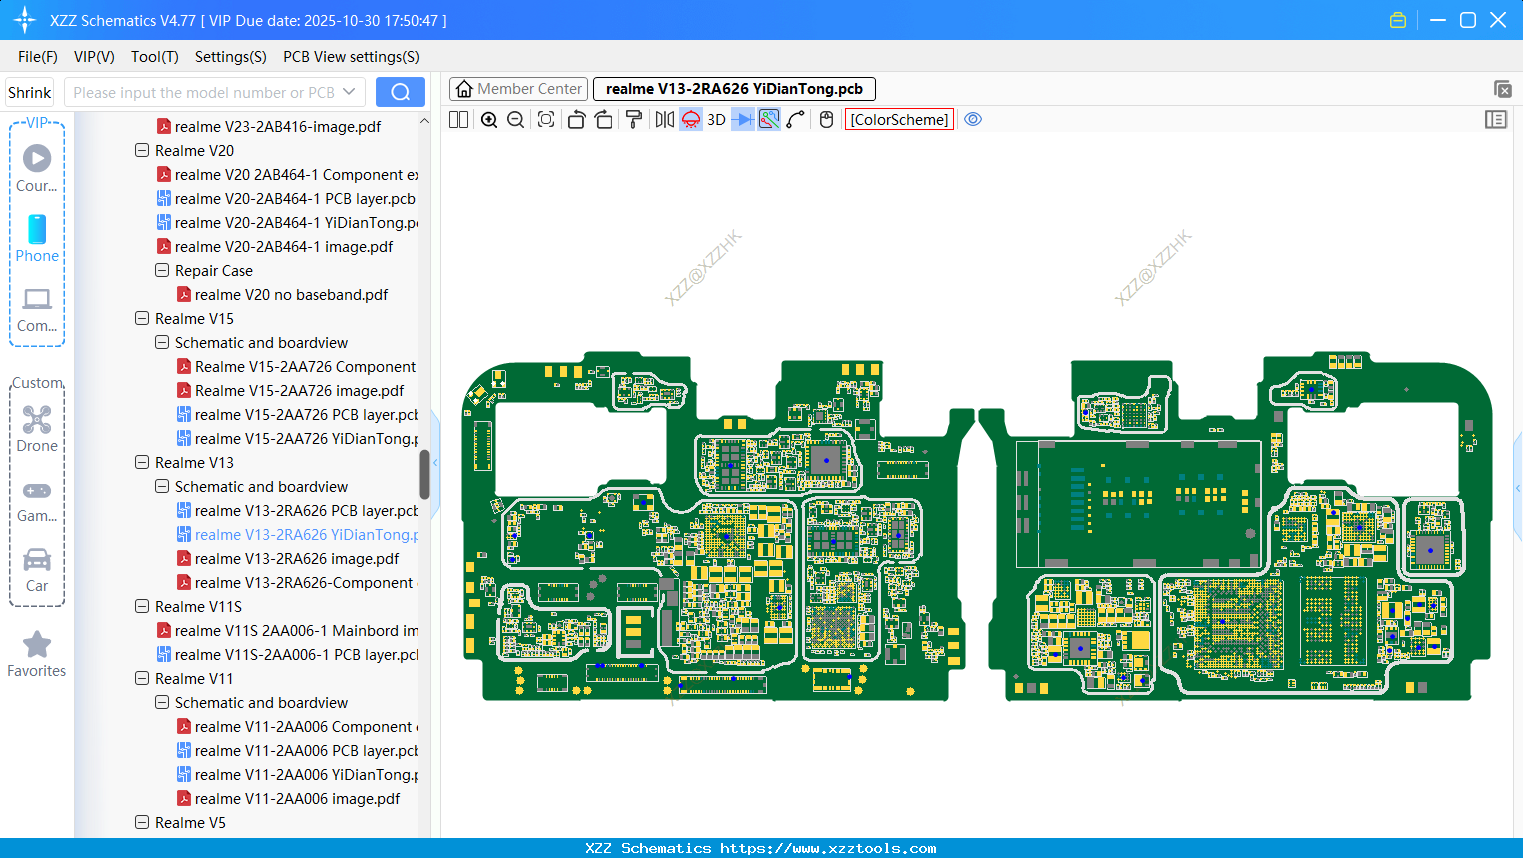
Task: Click the zoom in magnifier icon
Action: (x=489, y=120)
